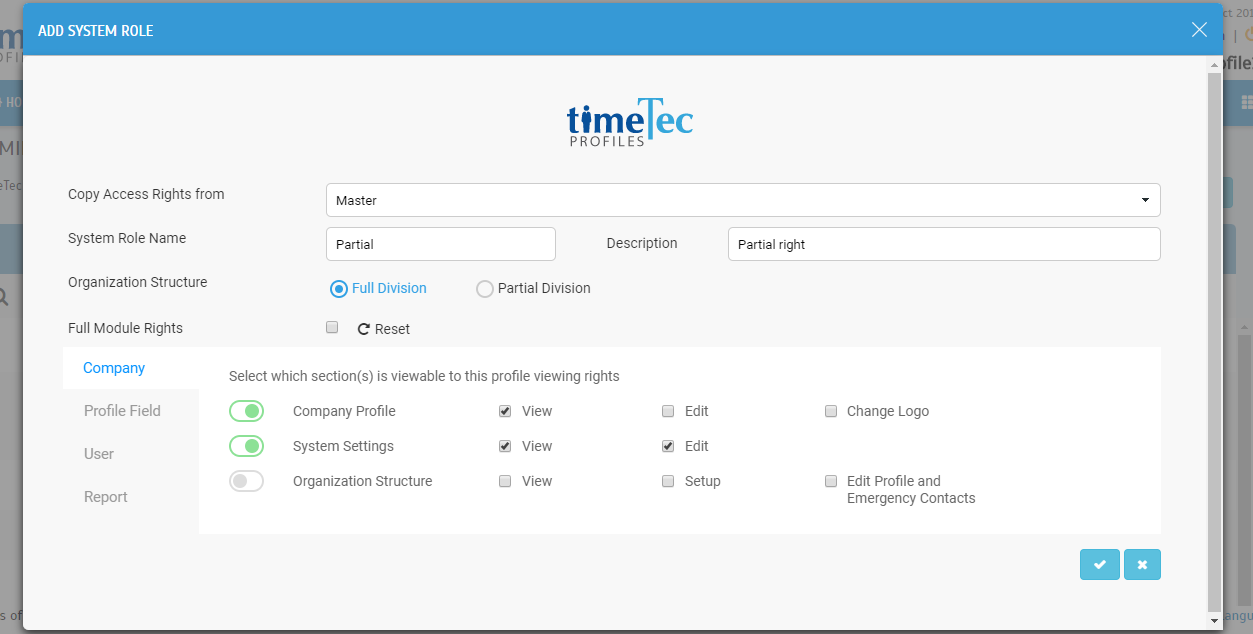The width and height of the screenshot is (1253, 634).
Task: Uncheck System Settings Edit checkbox
Action: coord(668,446)
